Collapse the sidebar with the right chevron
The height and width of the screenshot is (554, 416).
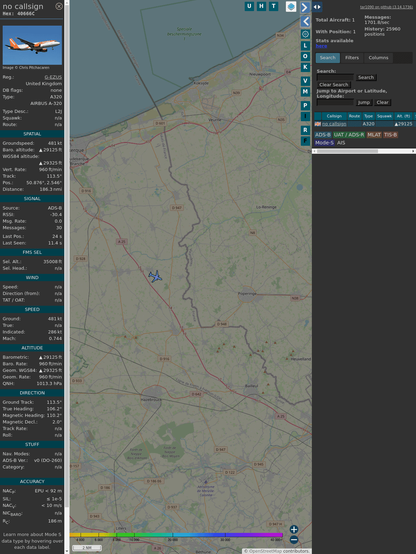(305, 7)
